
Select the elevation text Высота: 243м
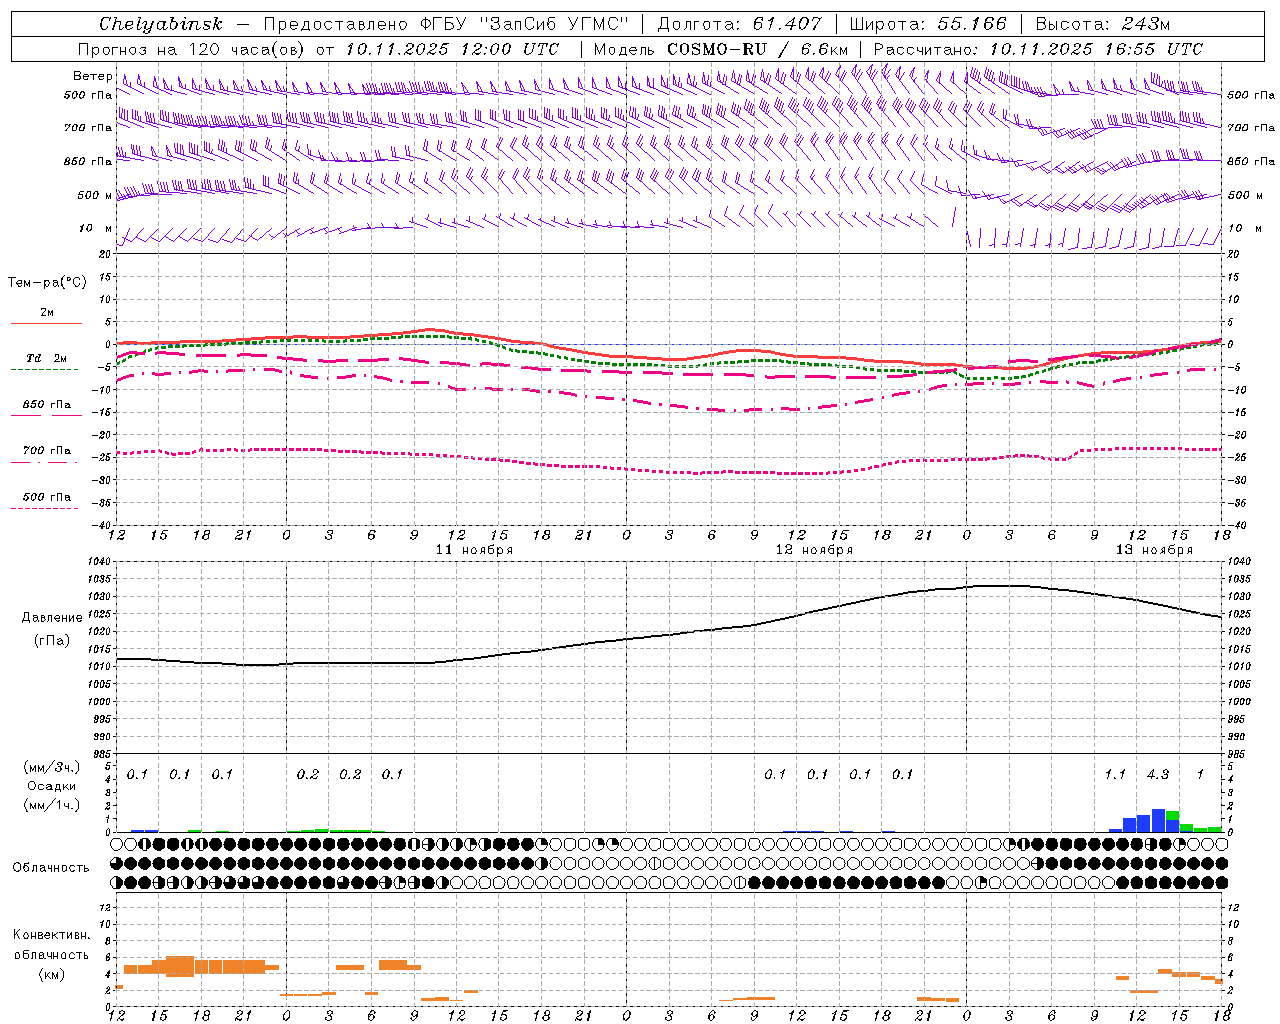pos(1103,24)
